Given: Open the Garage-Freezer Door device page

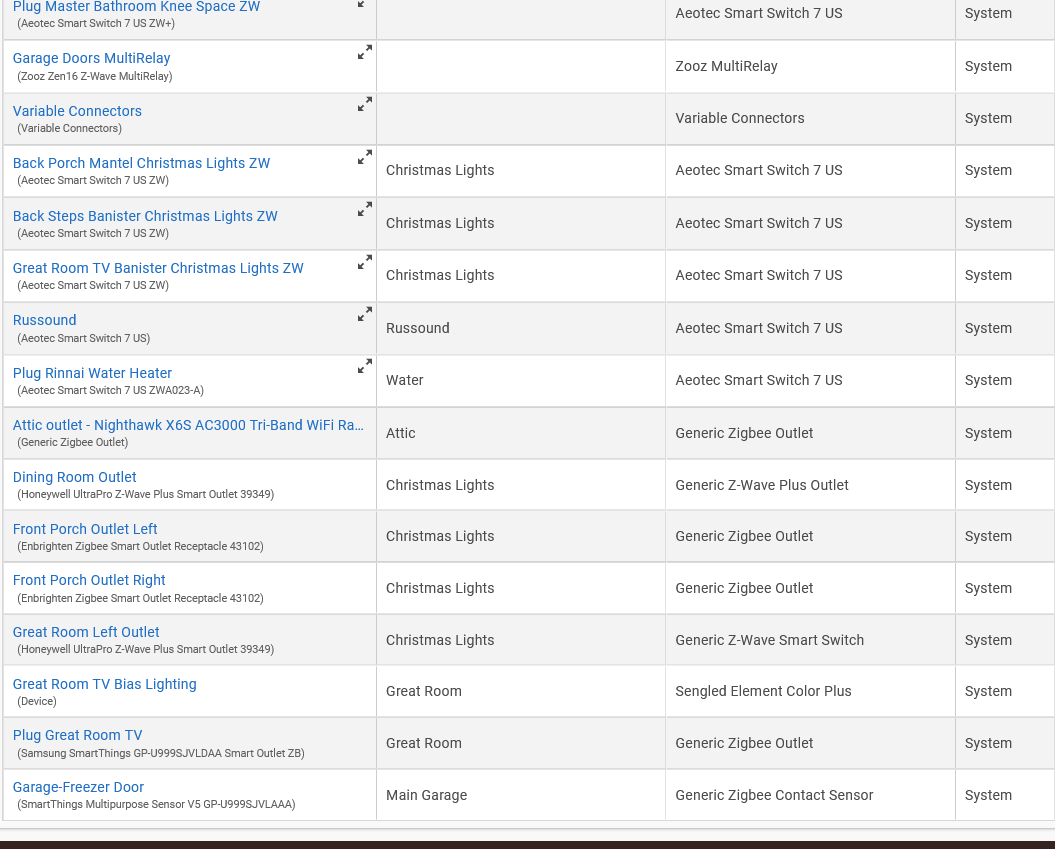Looking at the screenshot, I should [78, 787].
